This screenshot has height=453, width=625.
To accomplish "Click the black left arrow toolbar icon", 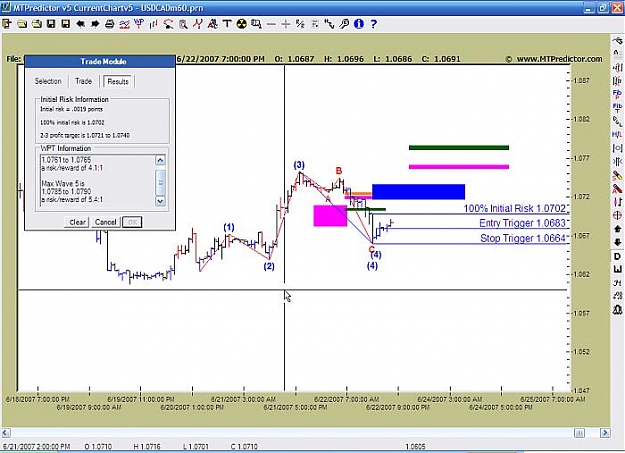I will 81,24.
